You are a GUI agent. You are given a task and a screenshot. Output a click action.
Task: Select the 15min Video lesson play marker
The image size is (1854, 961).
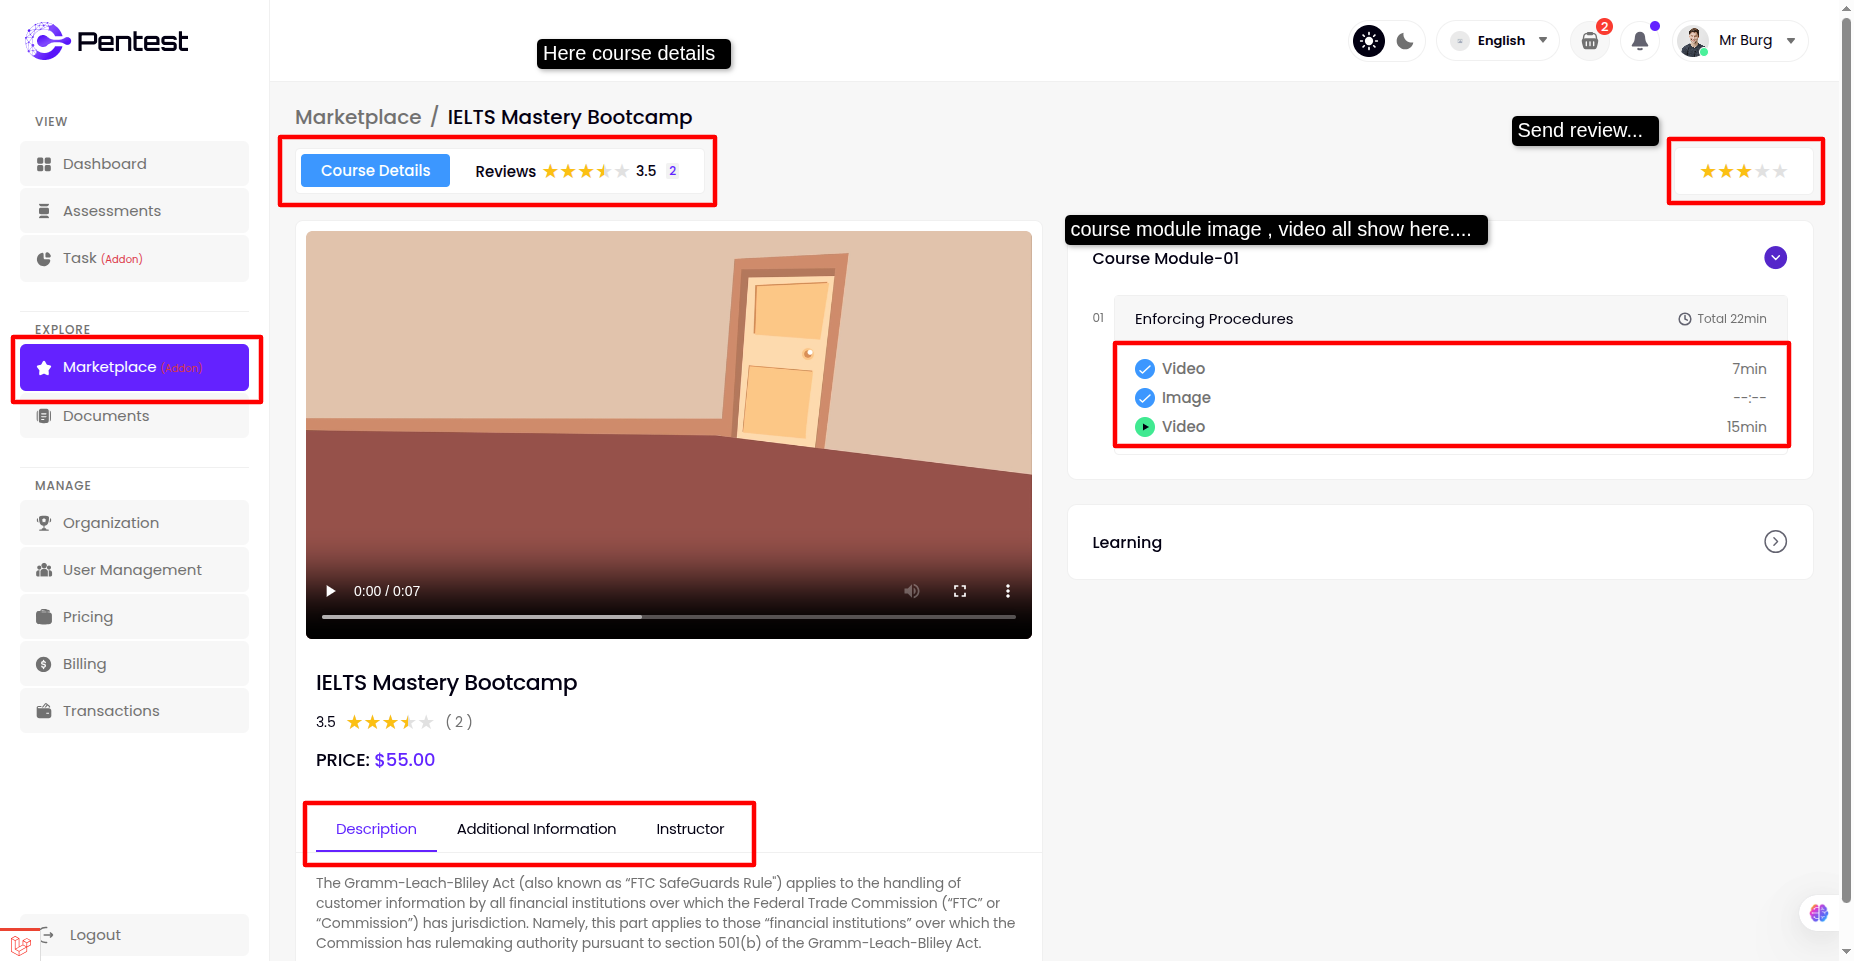point(1145,427)
